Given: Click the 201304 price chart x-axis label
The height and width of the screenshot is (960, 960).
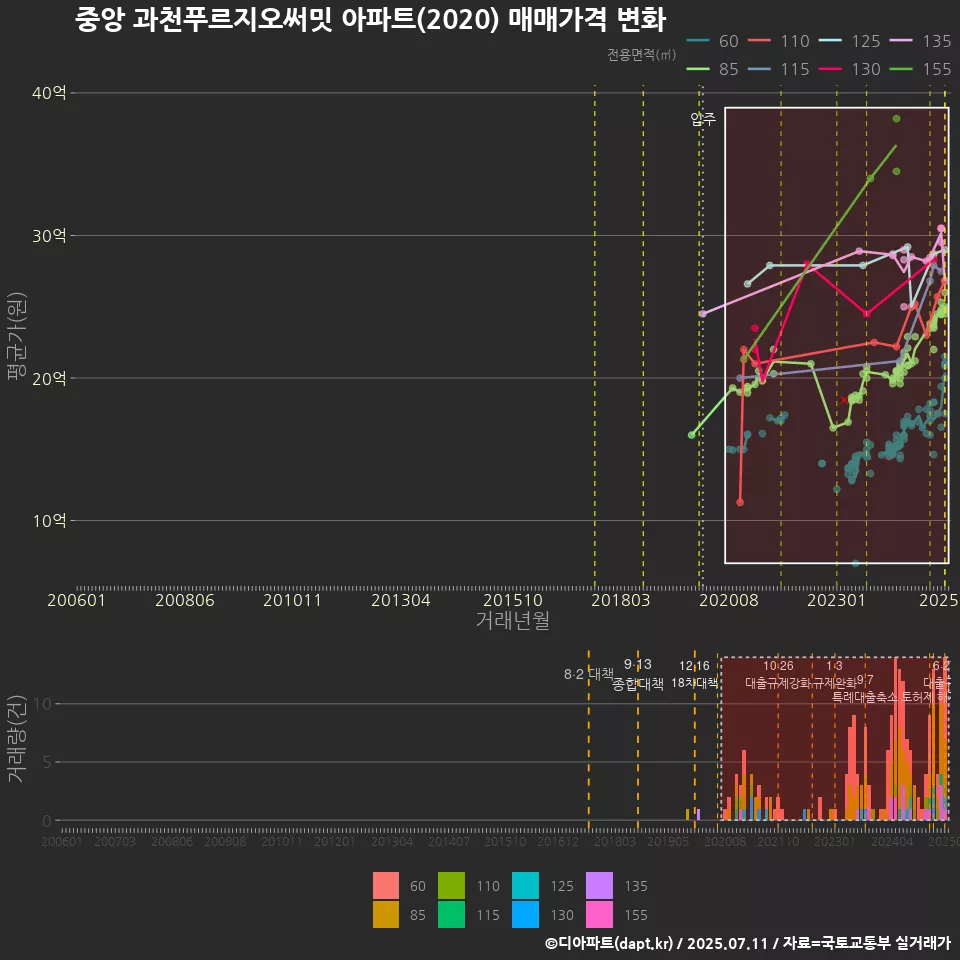Looking at the screenshot, I should click(x=401, y=600).
